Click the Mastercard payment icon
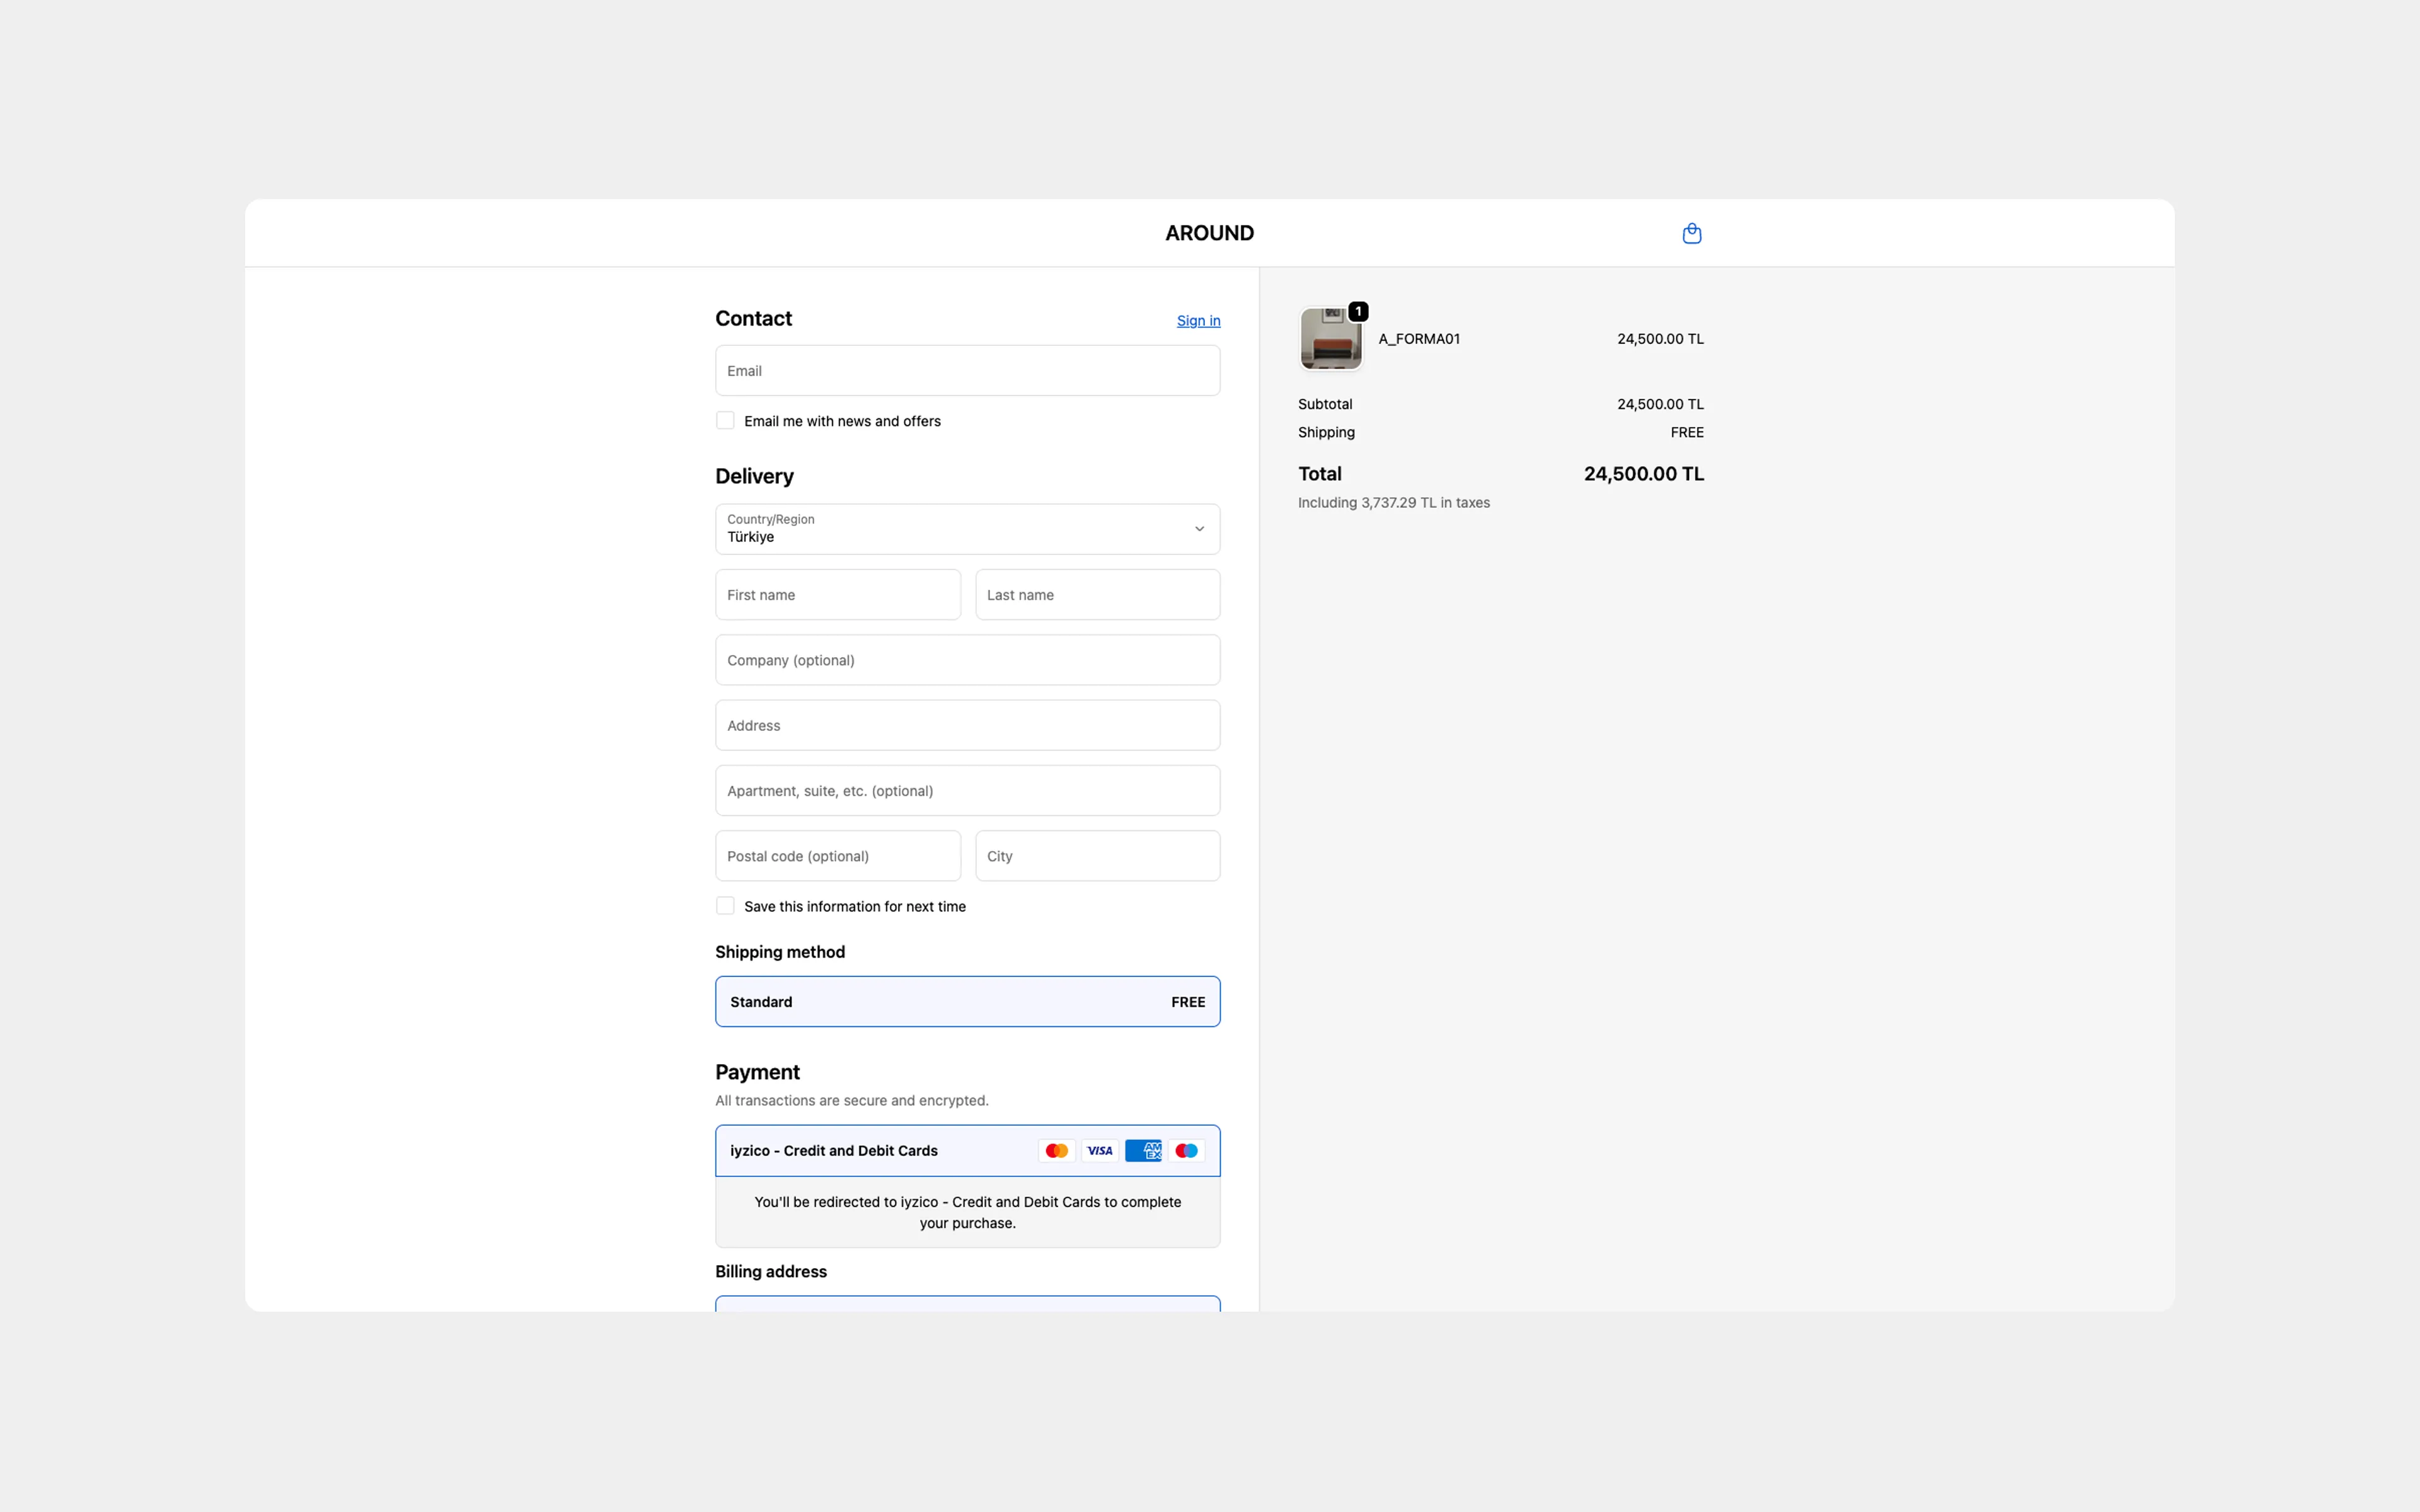This screenshot has width=2420, height=1512. 1056,1151
